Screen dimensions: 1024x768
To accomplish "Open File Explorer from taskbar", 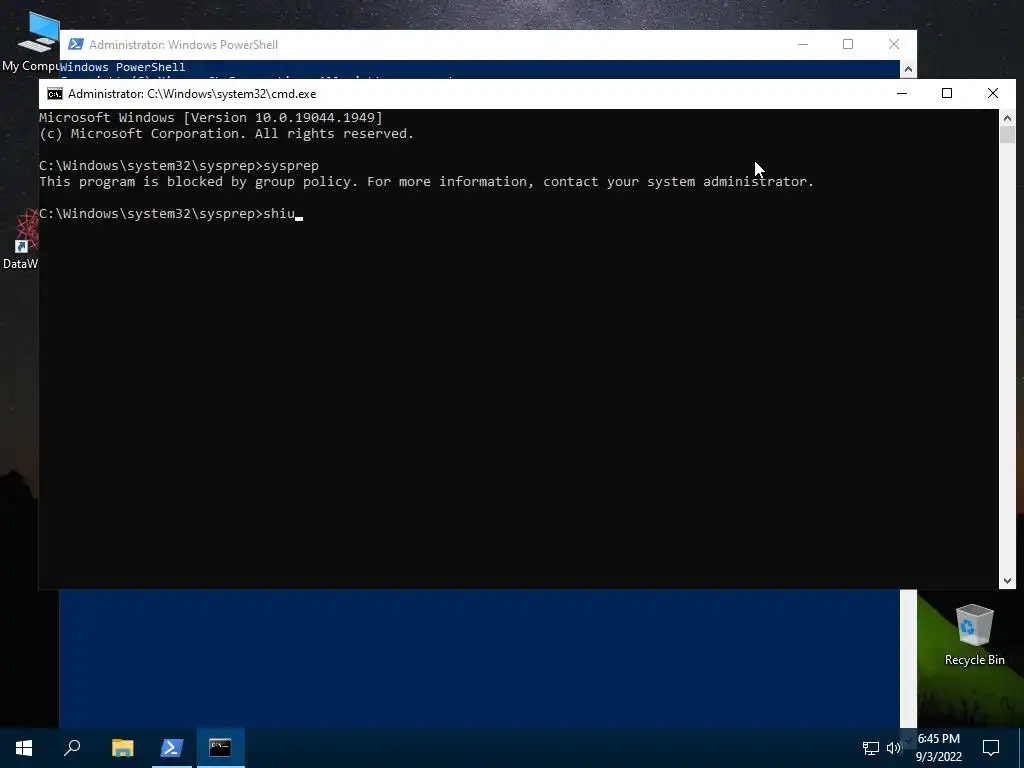I will point(122,748).
